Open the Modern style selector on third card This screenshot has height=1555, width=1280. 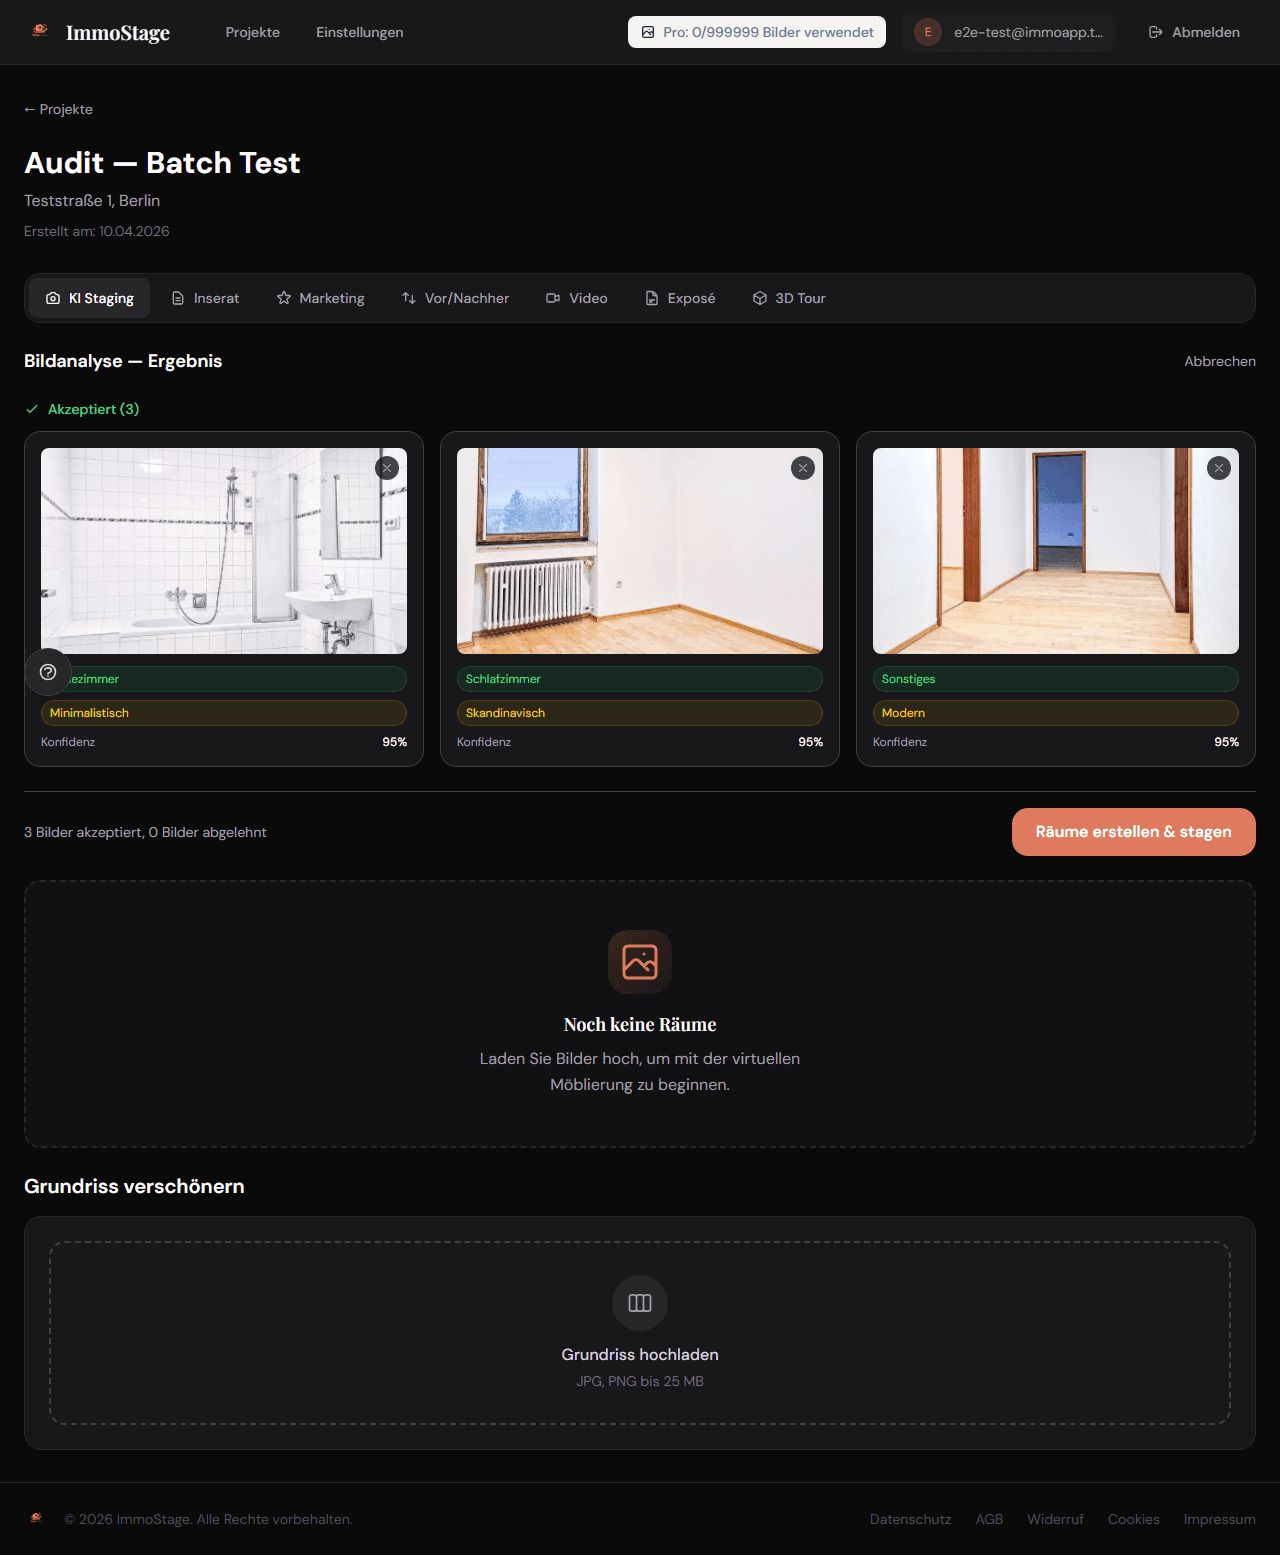click(x=1055, y=712)
